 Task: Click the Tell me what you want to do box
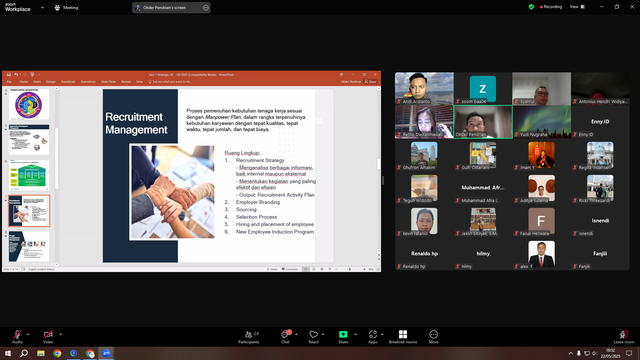coord(170,82)
